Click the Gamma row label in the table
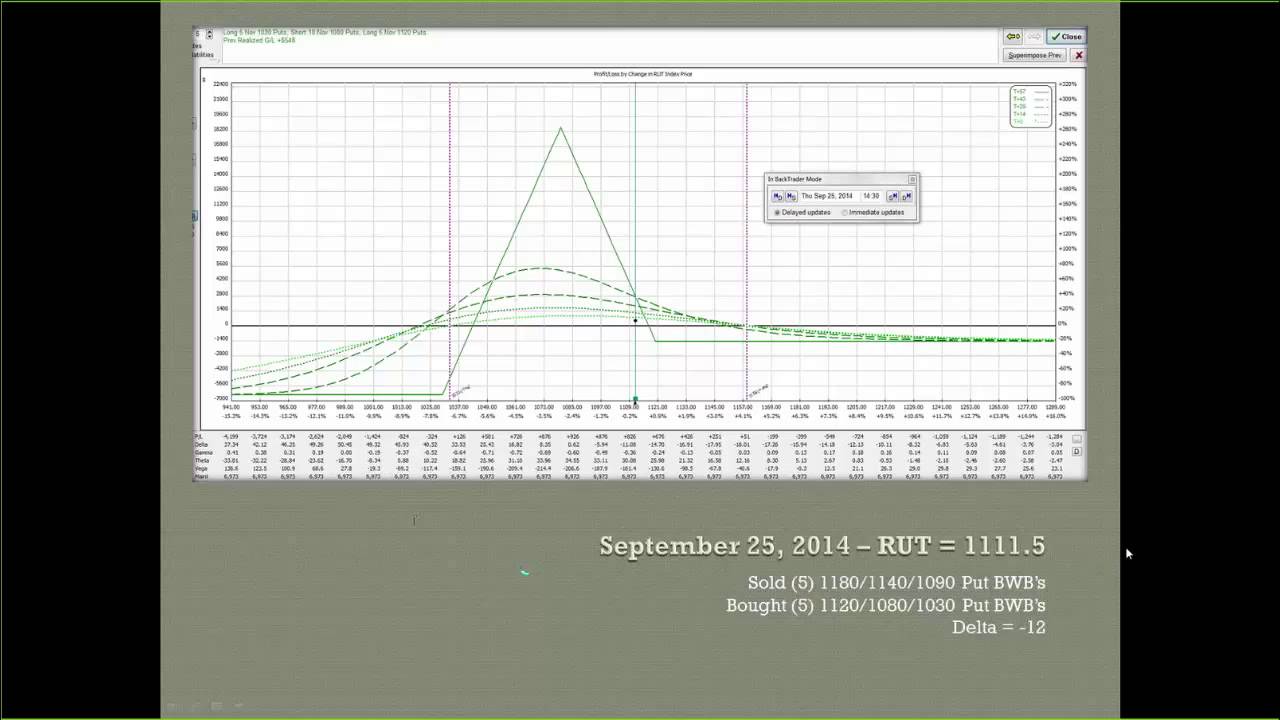The width and height of the screenshot is (1280, 720). pos(202,452)
